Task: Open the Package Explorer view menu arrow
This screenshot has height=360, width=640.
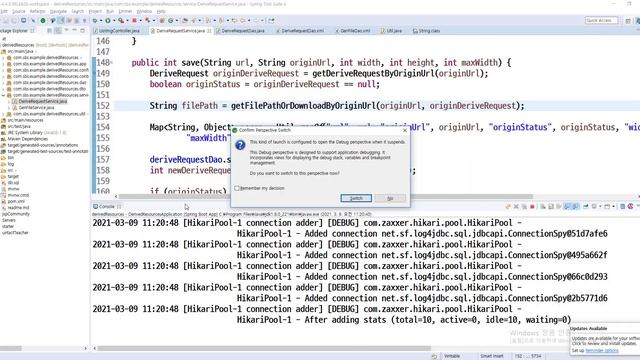Action: (x=67, y=31)
